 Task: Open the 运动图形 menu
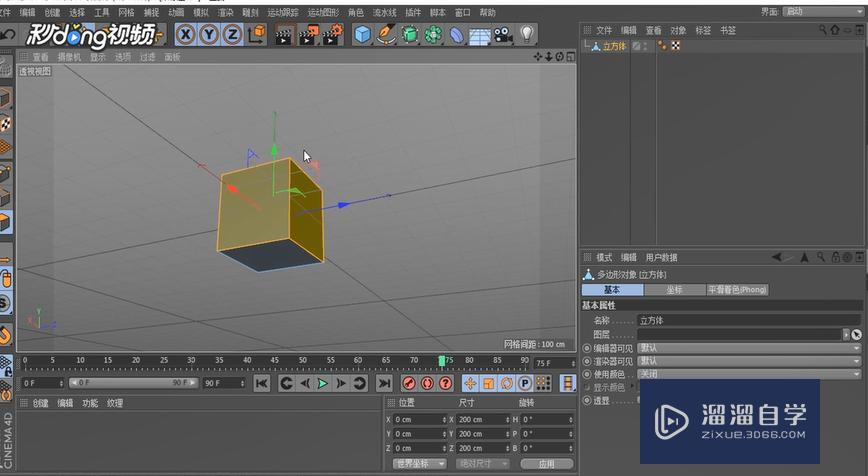click(323, 12)
